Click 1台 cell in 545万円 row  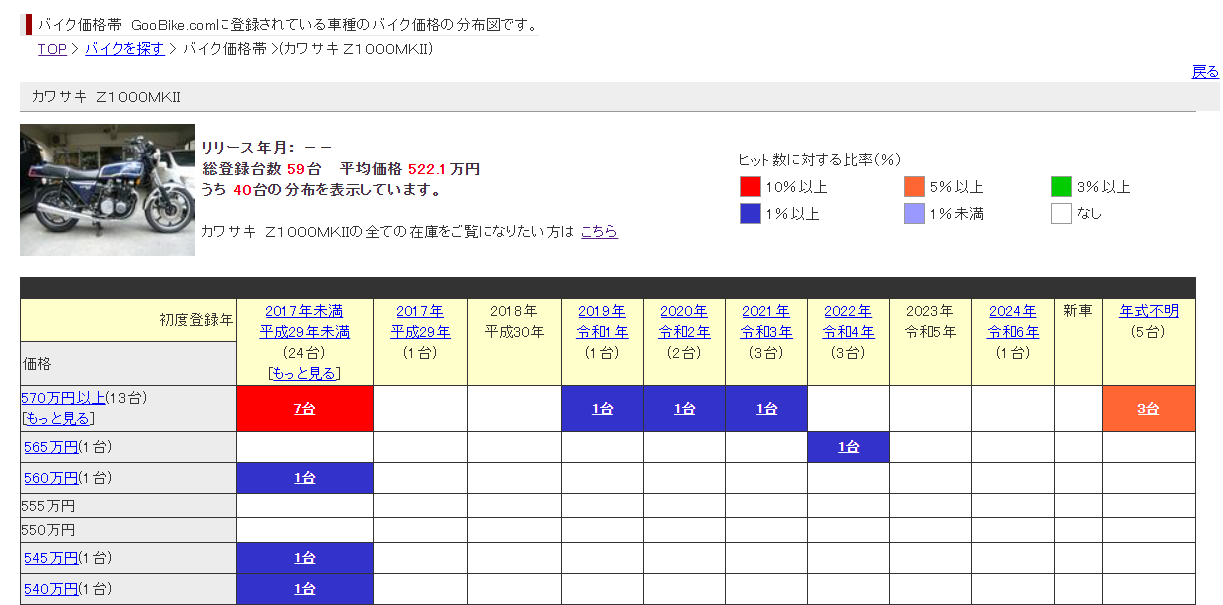coord(305,558)
